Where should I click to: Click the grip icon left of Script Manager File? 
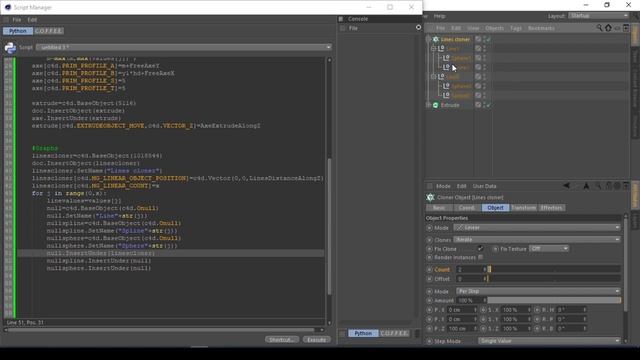click(6, 20)
